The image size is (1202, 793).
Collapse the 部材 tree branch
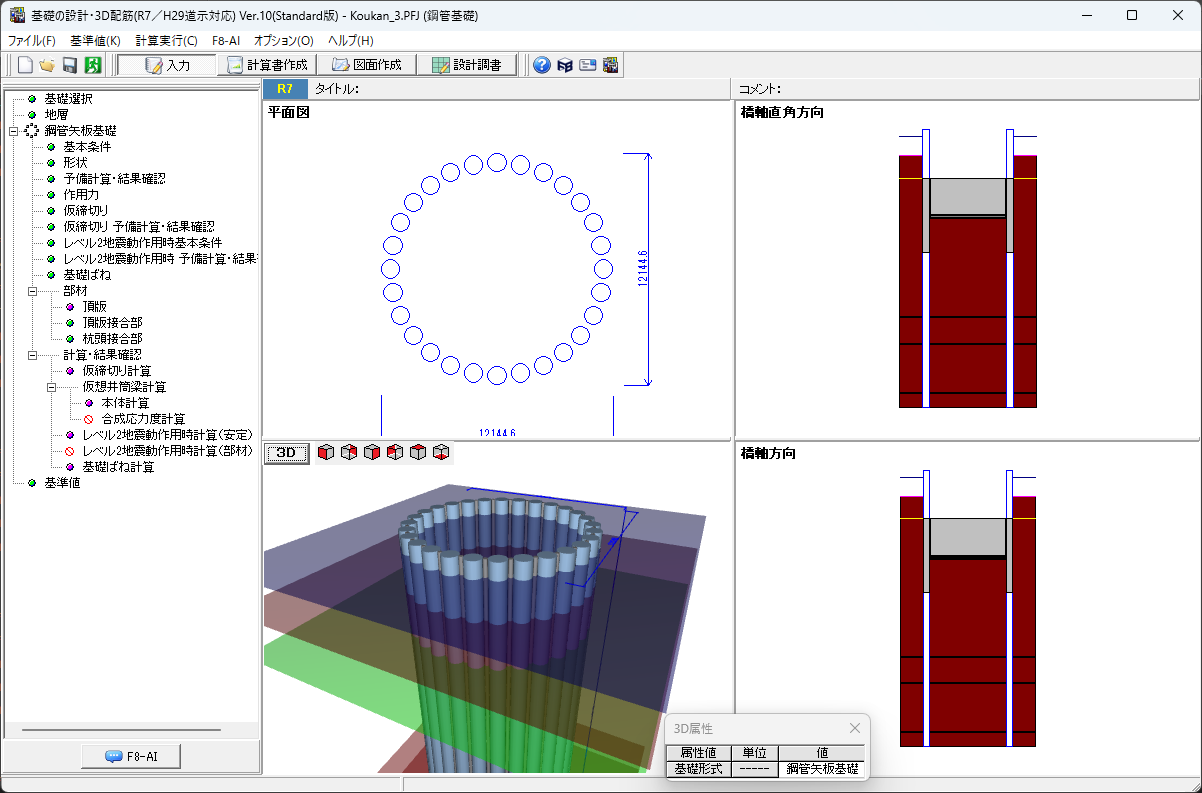[x=32, y=291]
